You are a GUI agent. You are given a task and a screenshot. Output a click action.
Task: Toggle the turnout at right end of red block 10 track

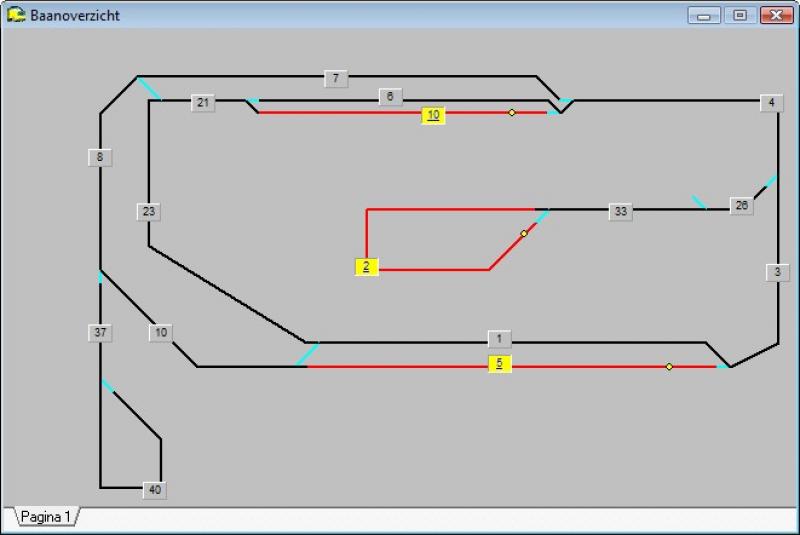tap(554, 113)
